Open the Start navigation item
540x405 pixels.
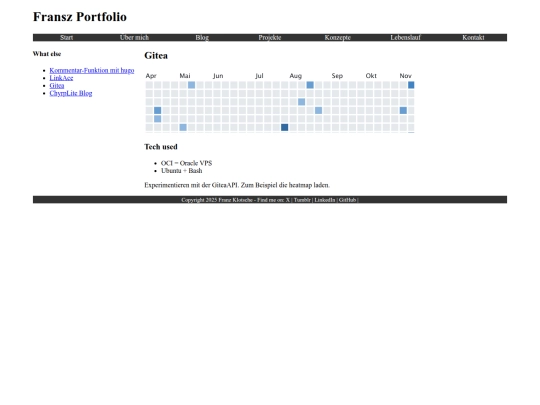pos(66,38)
